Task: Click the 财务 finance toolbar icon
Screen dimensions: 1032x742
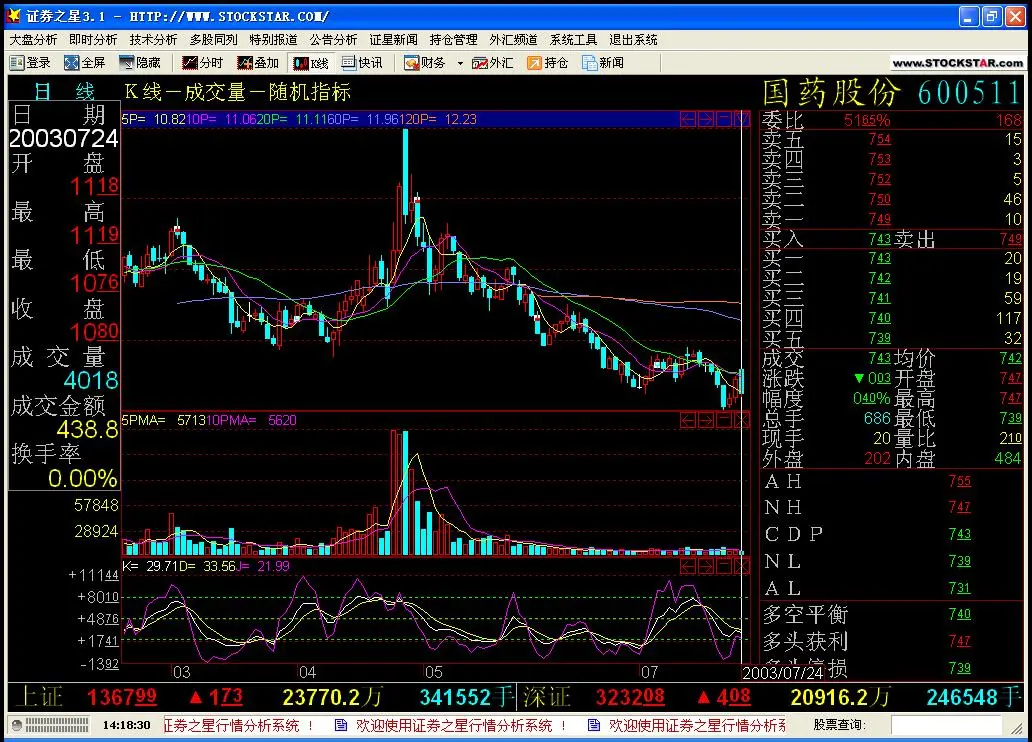Action: coord(425,63)
